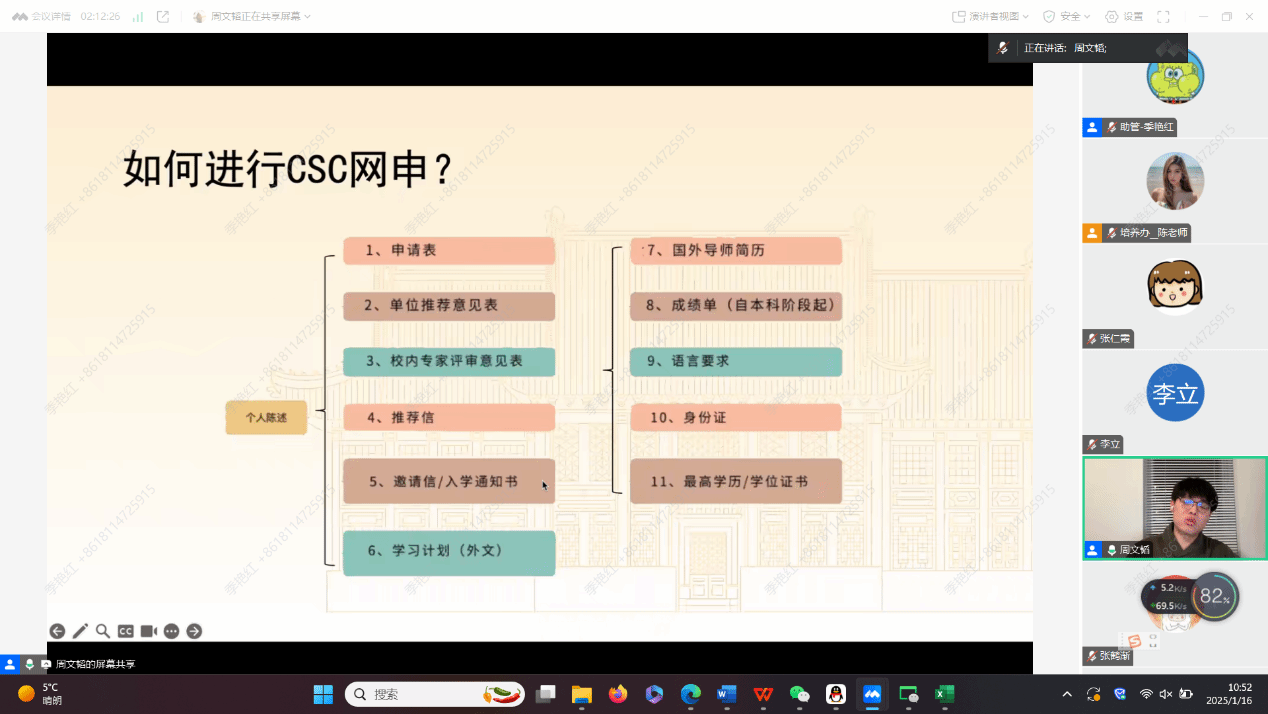Select 周文韬 participant video tile
Image resolution: width=1268 pixels, height=714 pixels.
pyautogui.click(x=1174, y=508)
